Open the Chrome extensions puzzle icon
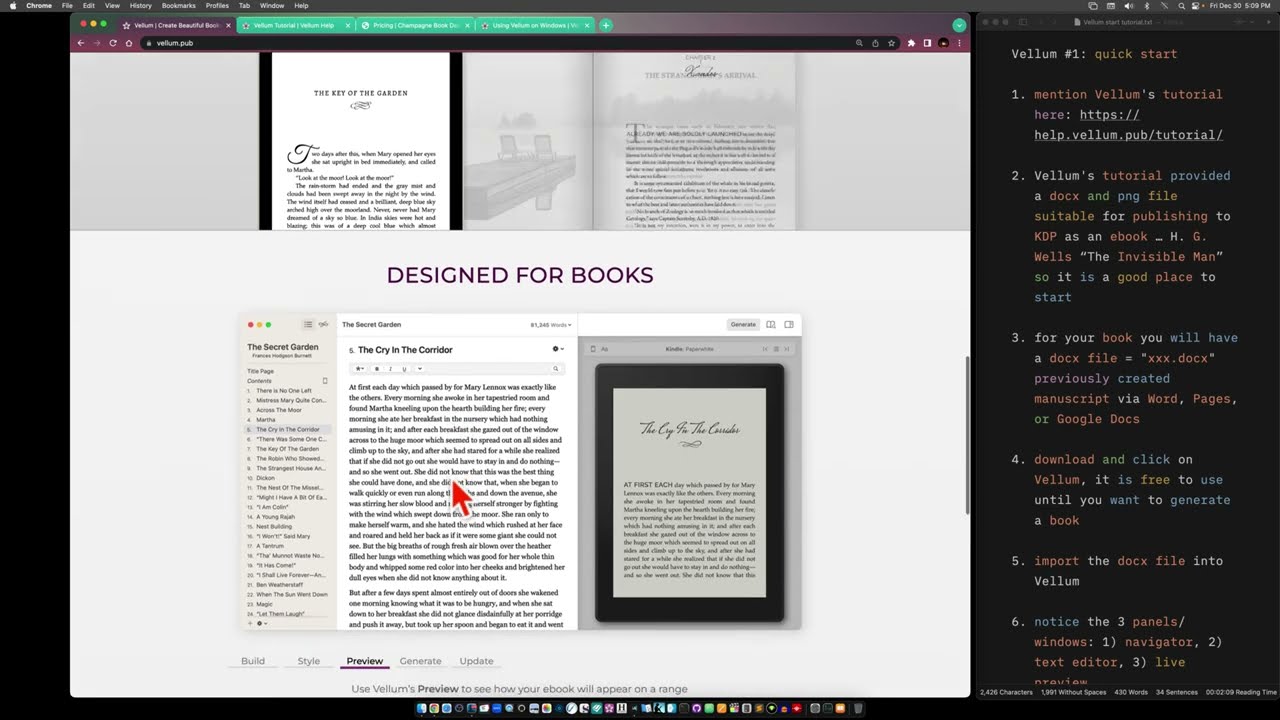Image resolution: width=1280 pixels, height=720 pixels. pos(911,43)
